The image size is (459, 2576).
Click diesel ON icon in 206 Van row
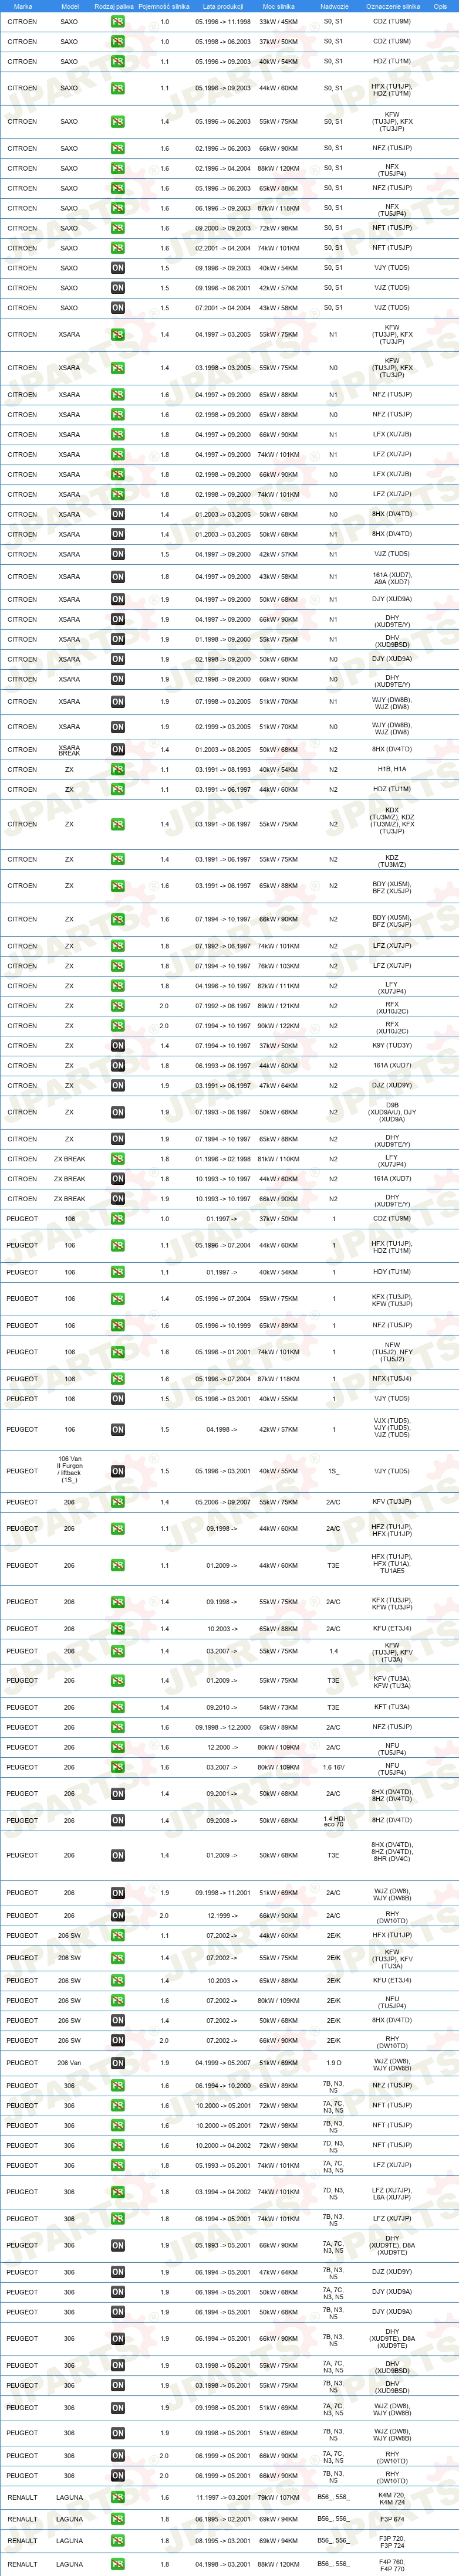[x=118, y=2062]
